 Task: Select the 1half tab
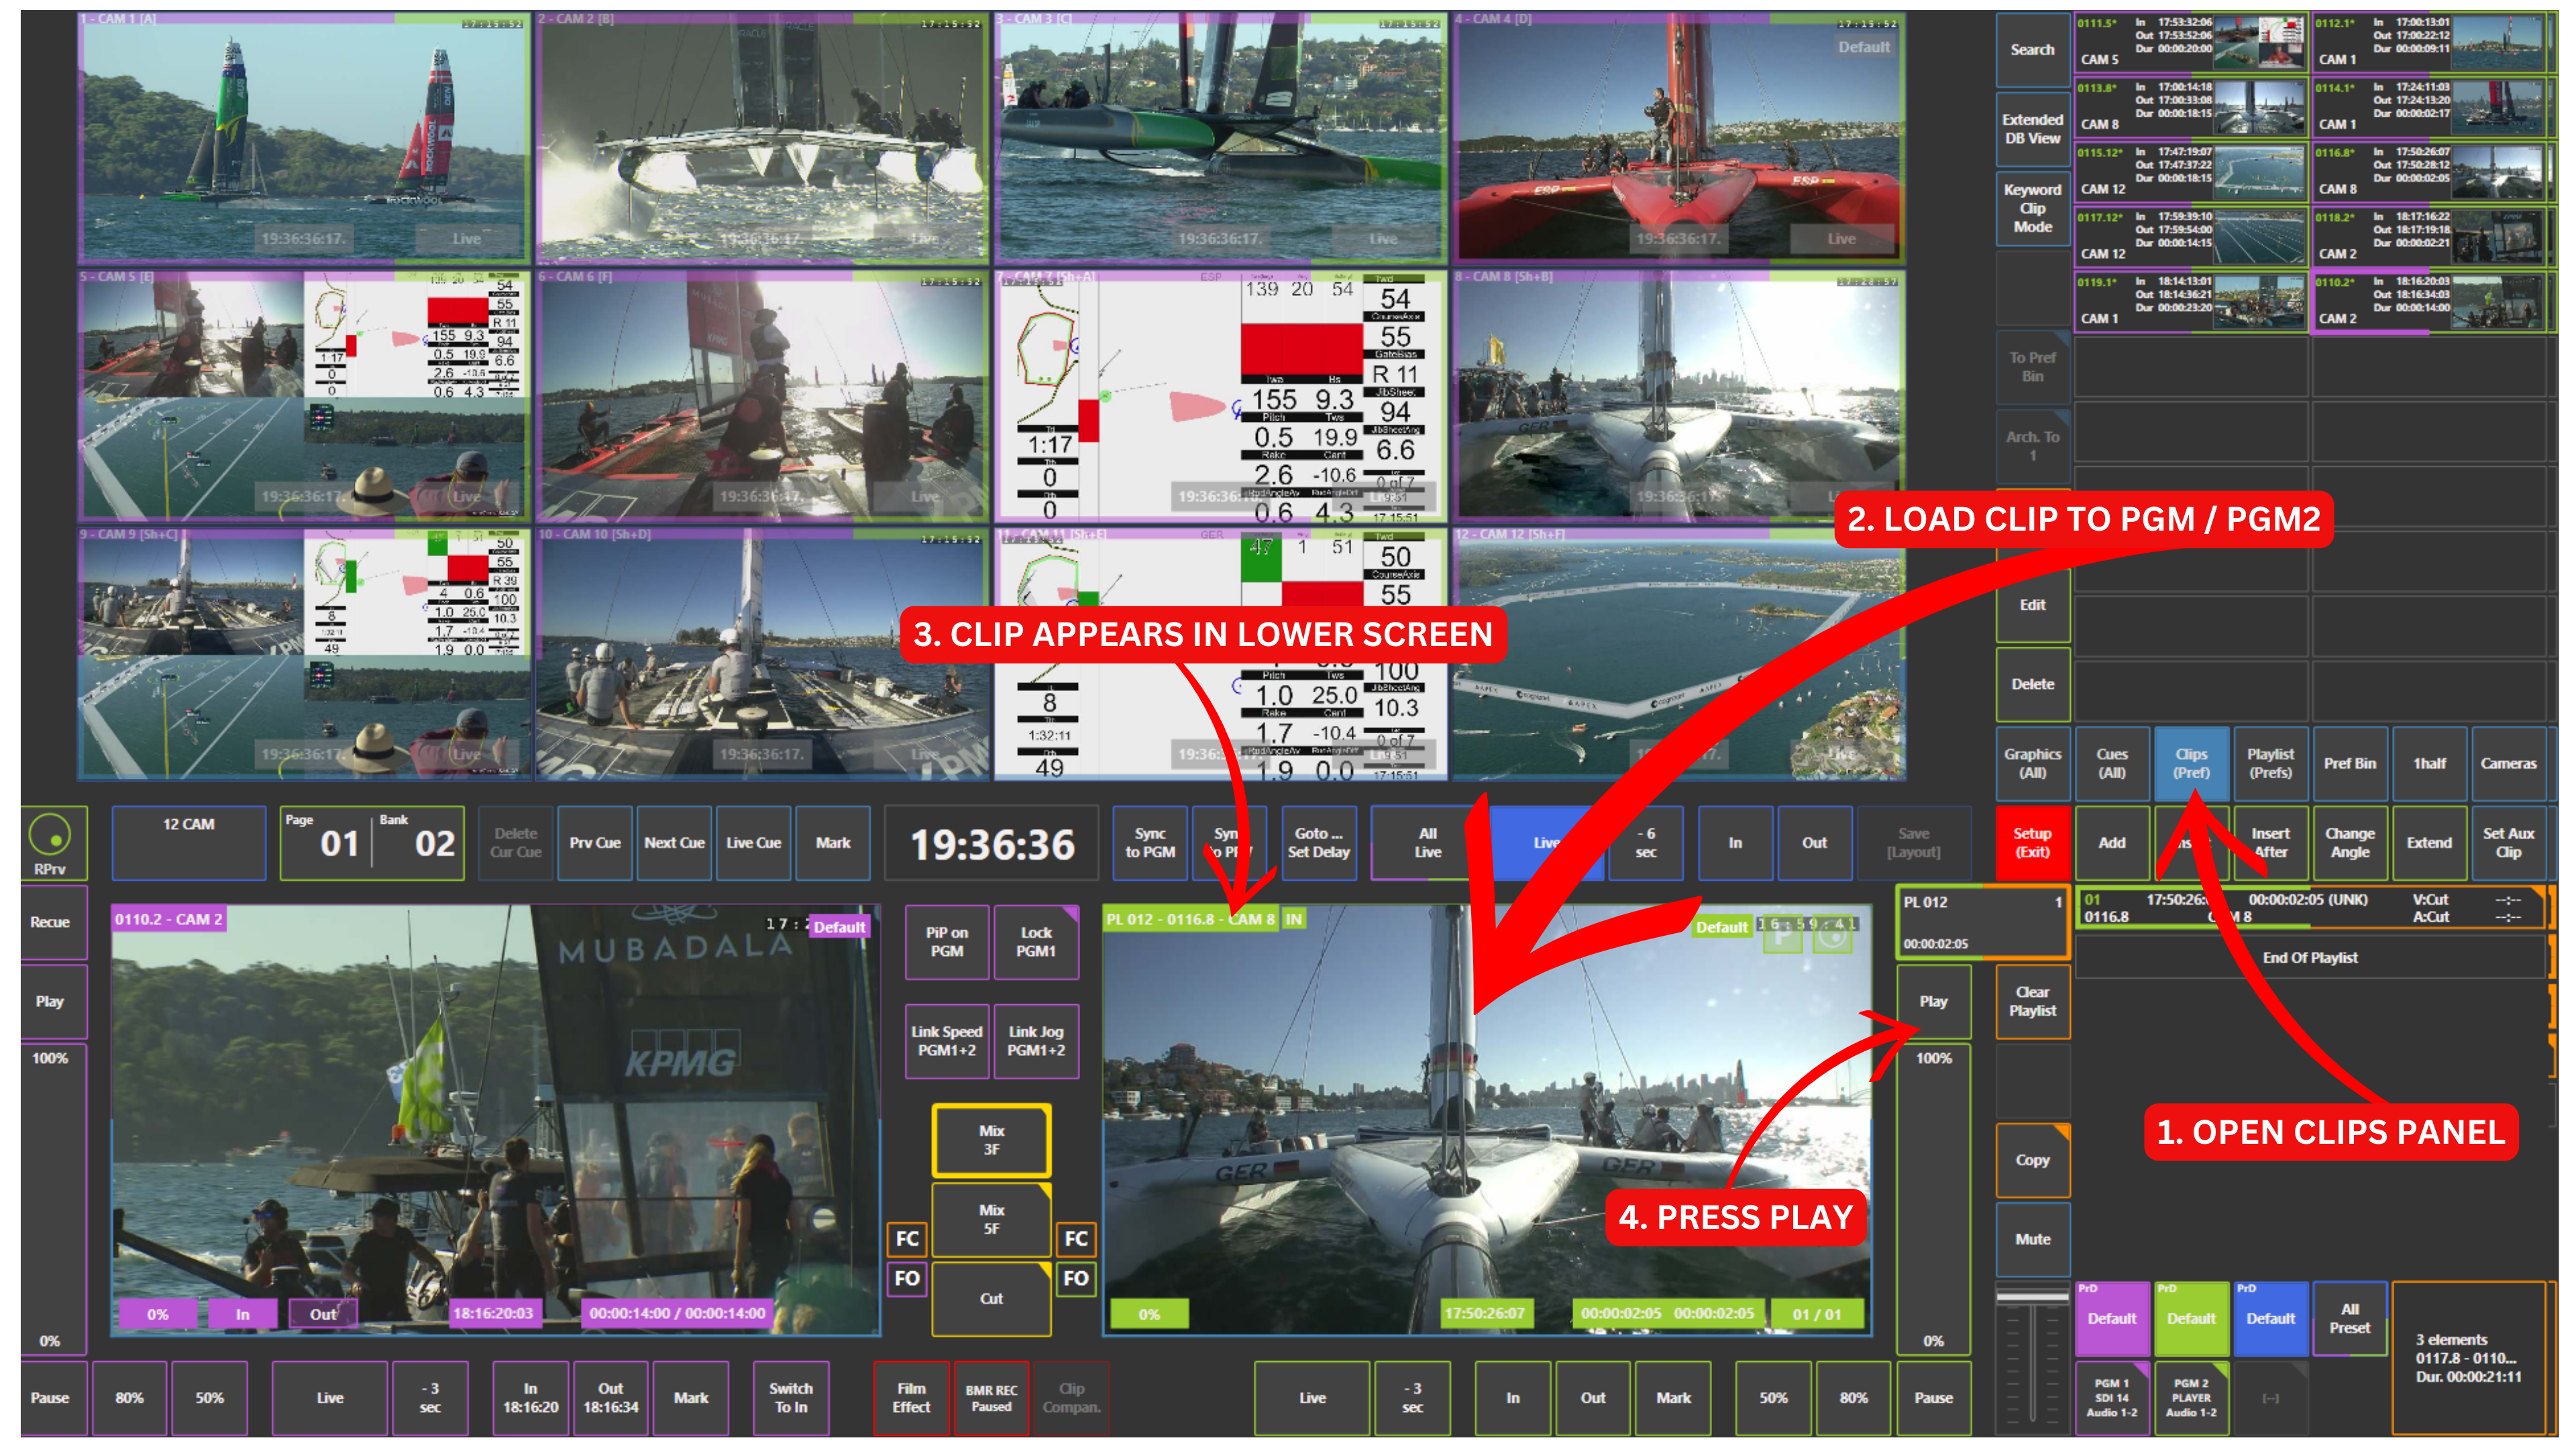(x=2429, y=763)
